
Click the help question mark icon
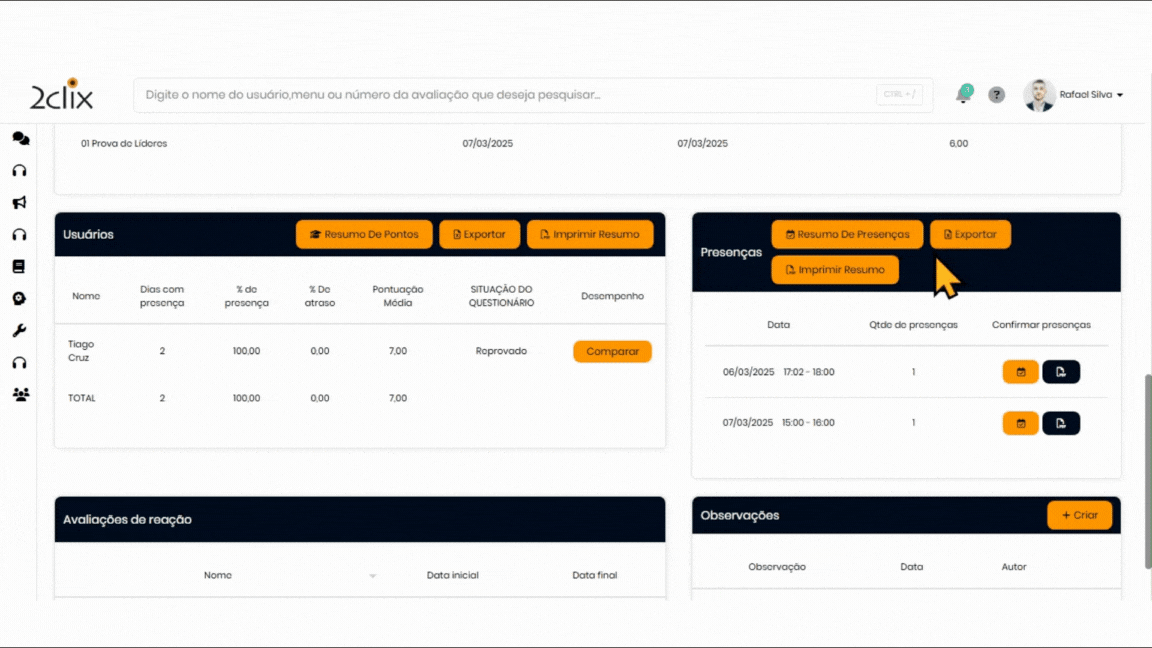(x=996, y=95)
